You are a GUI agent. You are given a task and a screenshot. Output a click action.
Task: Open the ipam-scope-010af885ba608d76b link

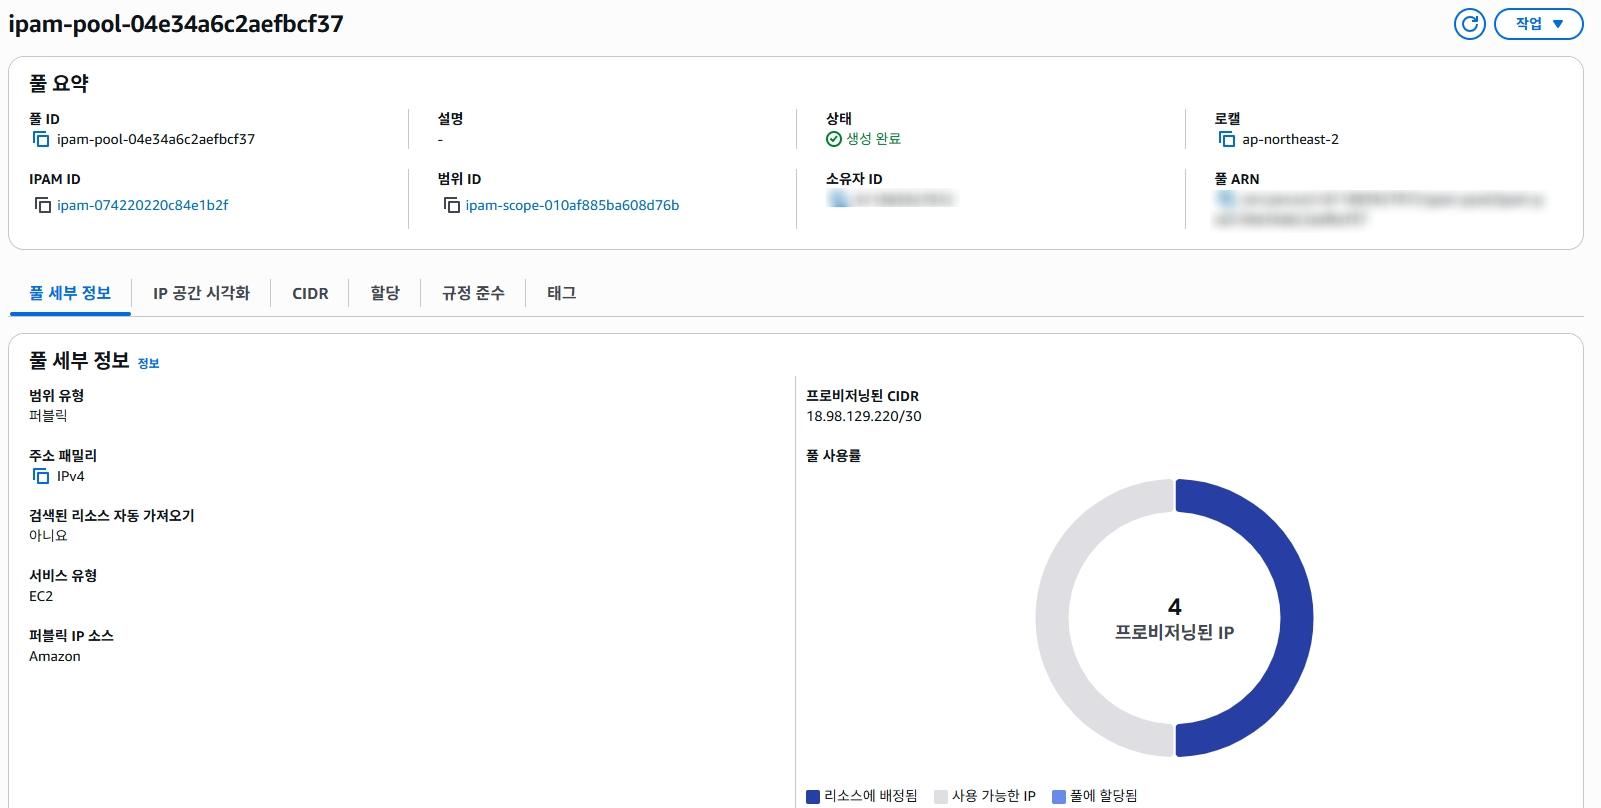[572, 205]
